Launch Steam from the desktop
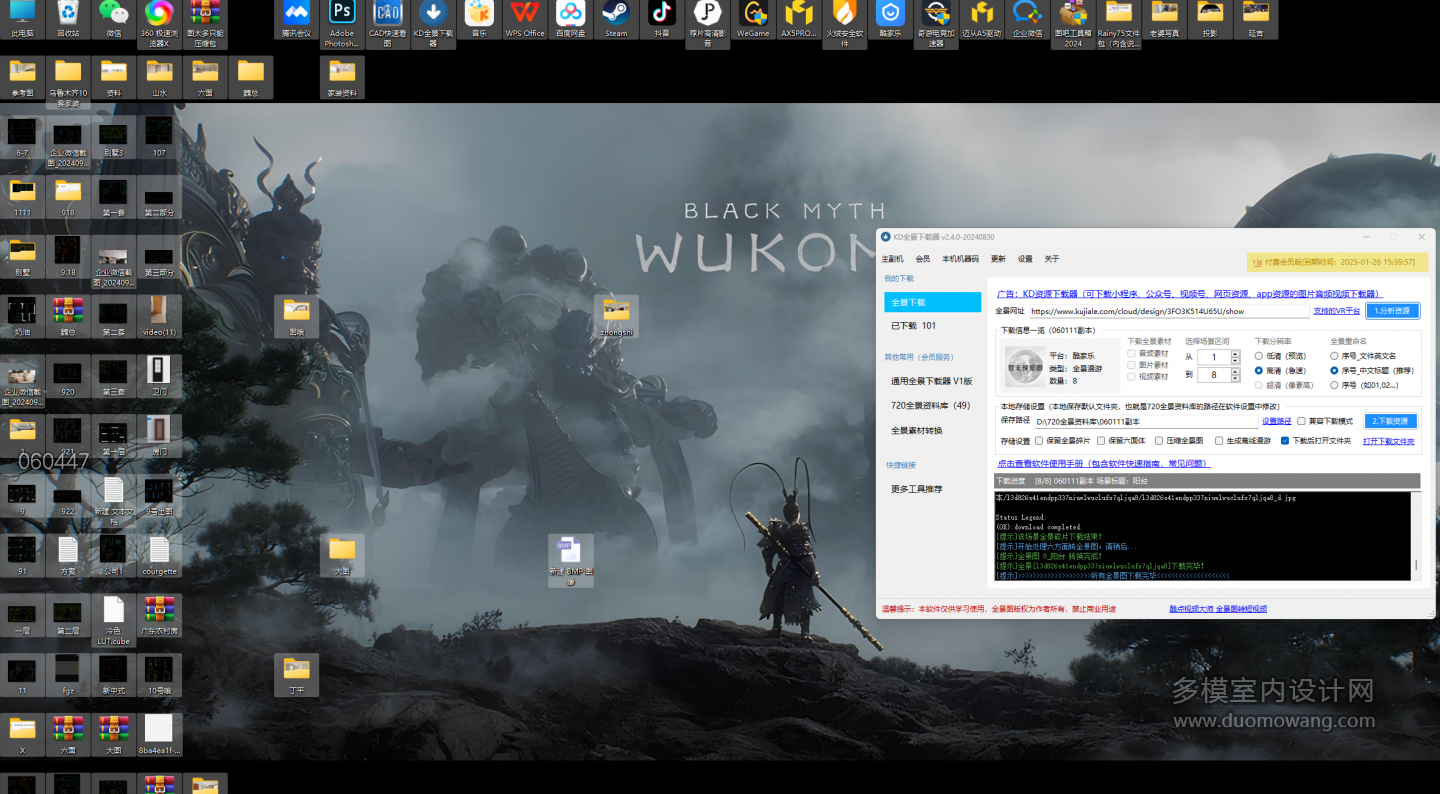The image size is (1440, 794). pos(615,14)
